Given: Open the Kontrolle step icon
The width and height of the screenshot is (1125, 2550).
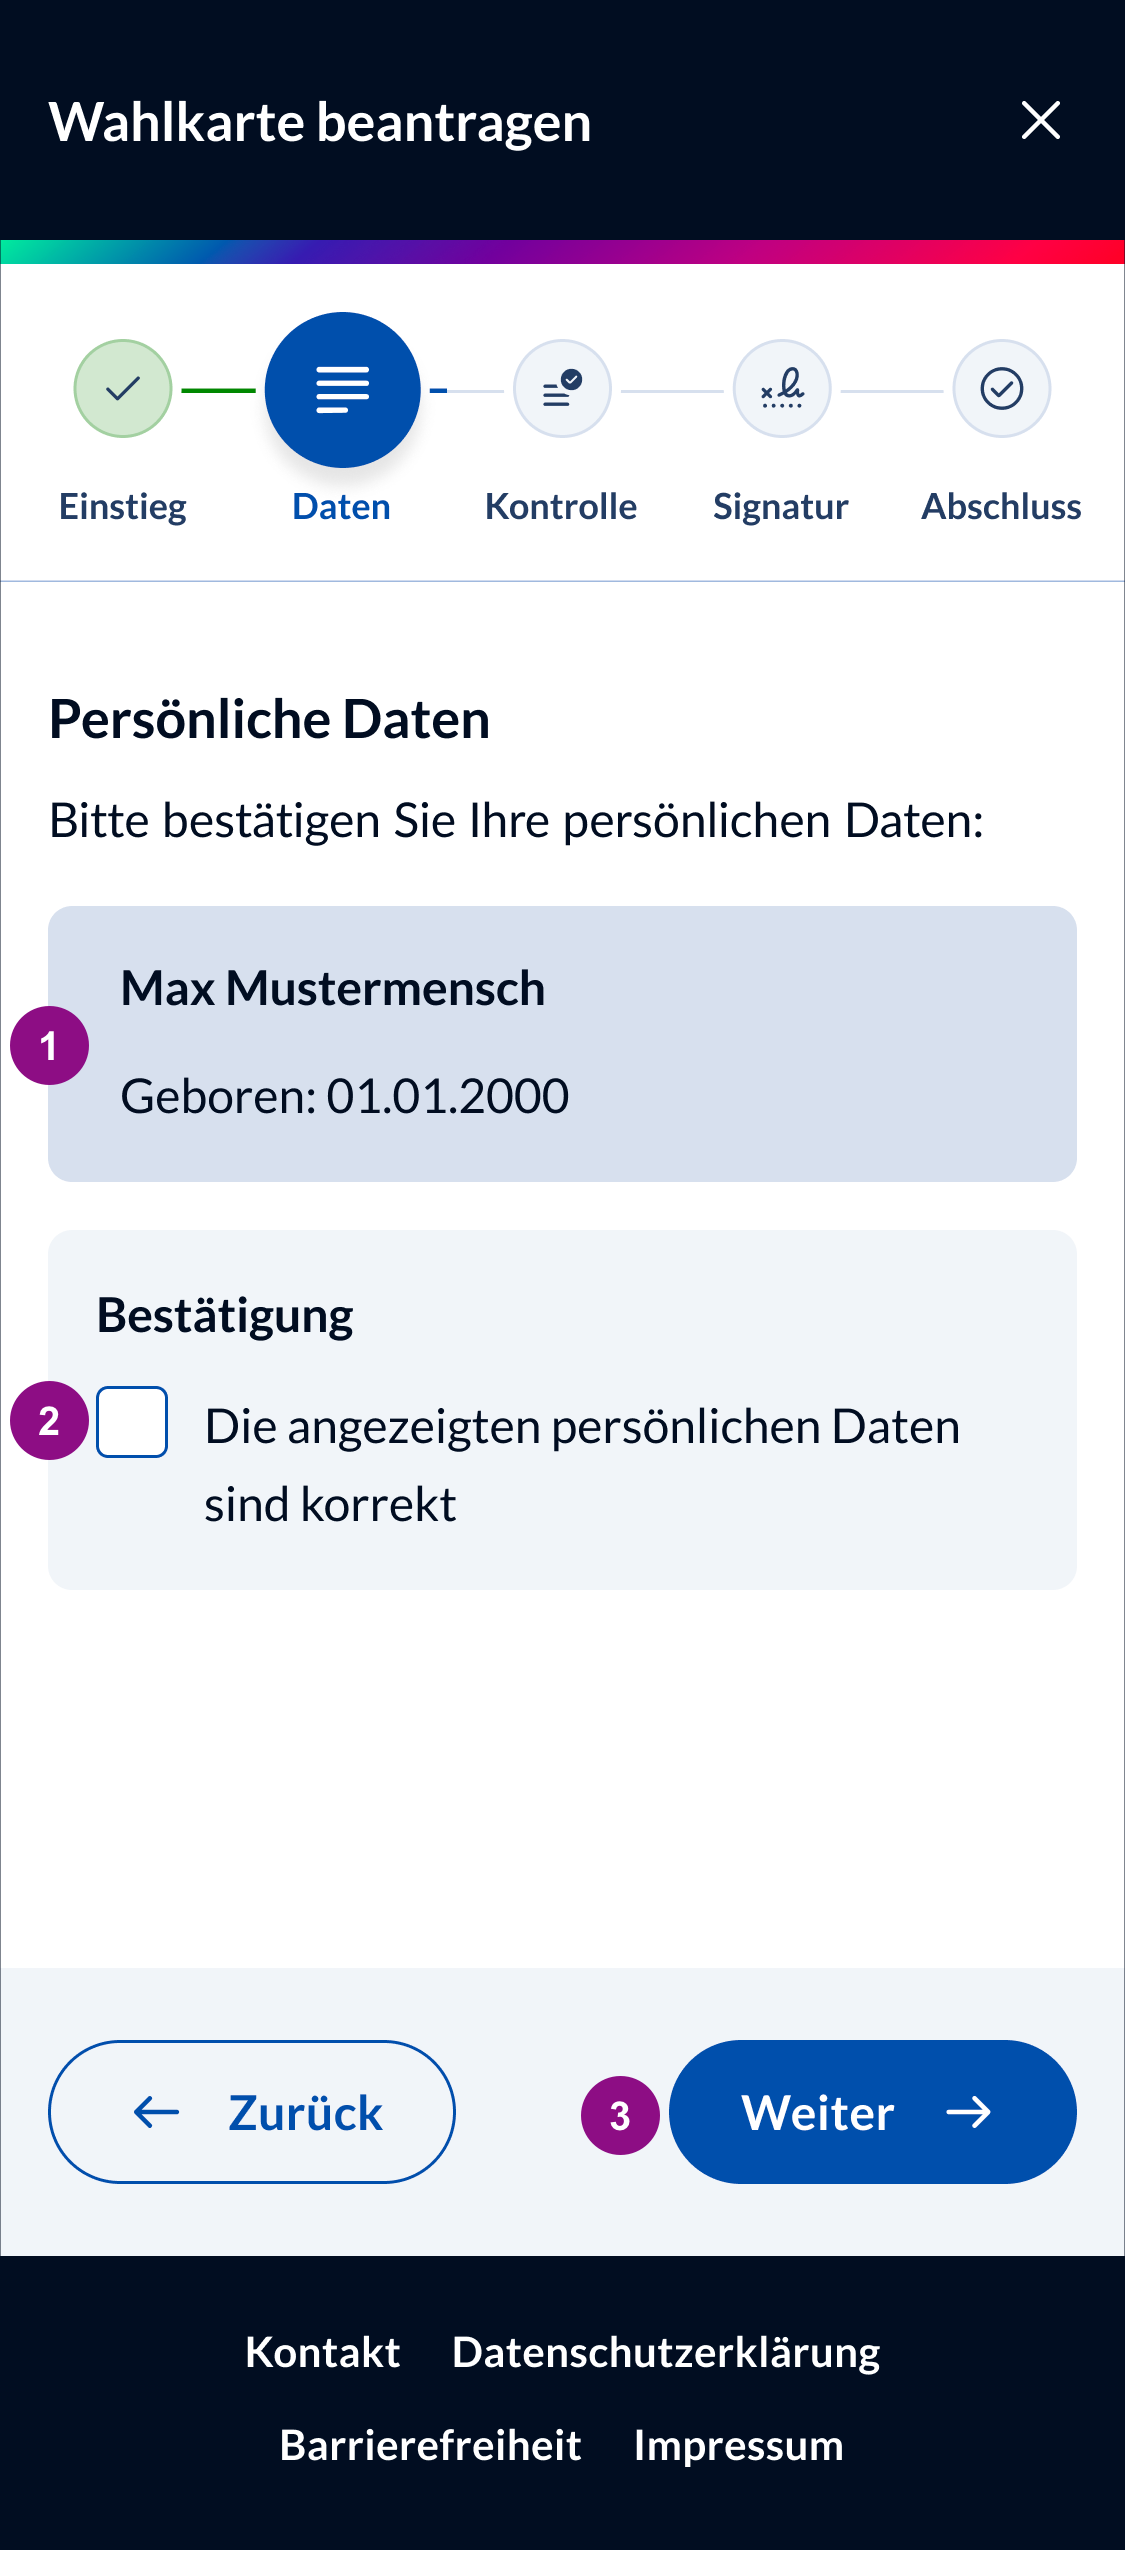Looking at the screenshot, I should [x=562, y=389].
